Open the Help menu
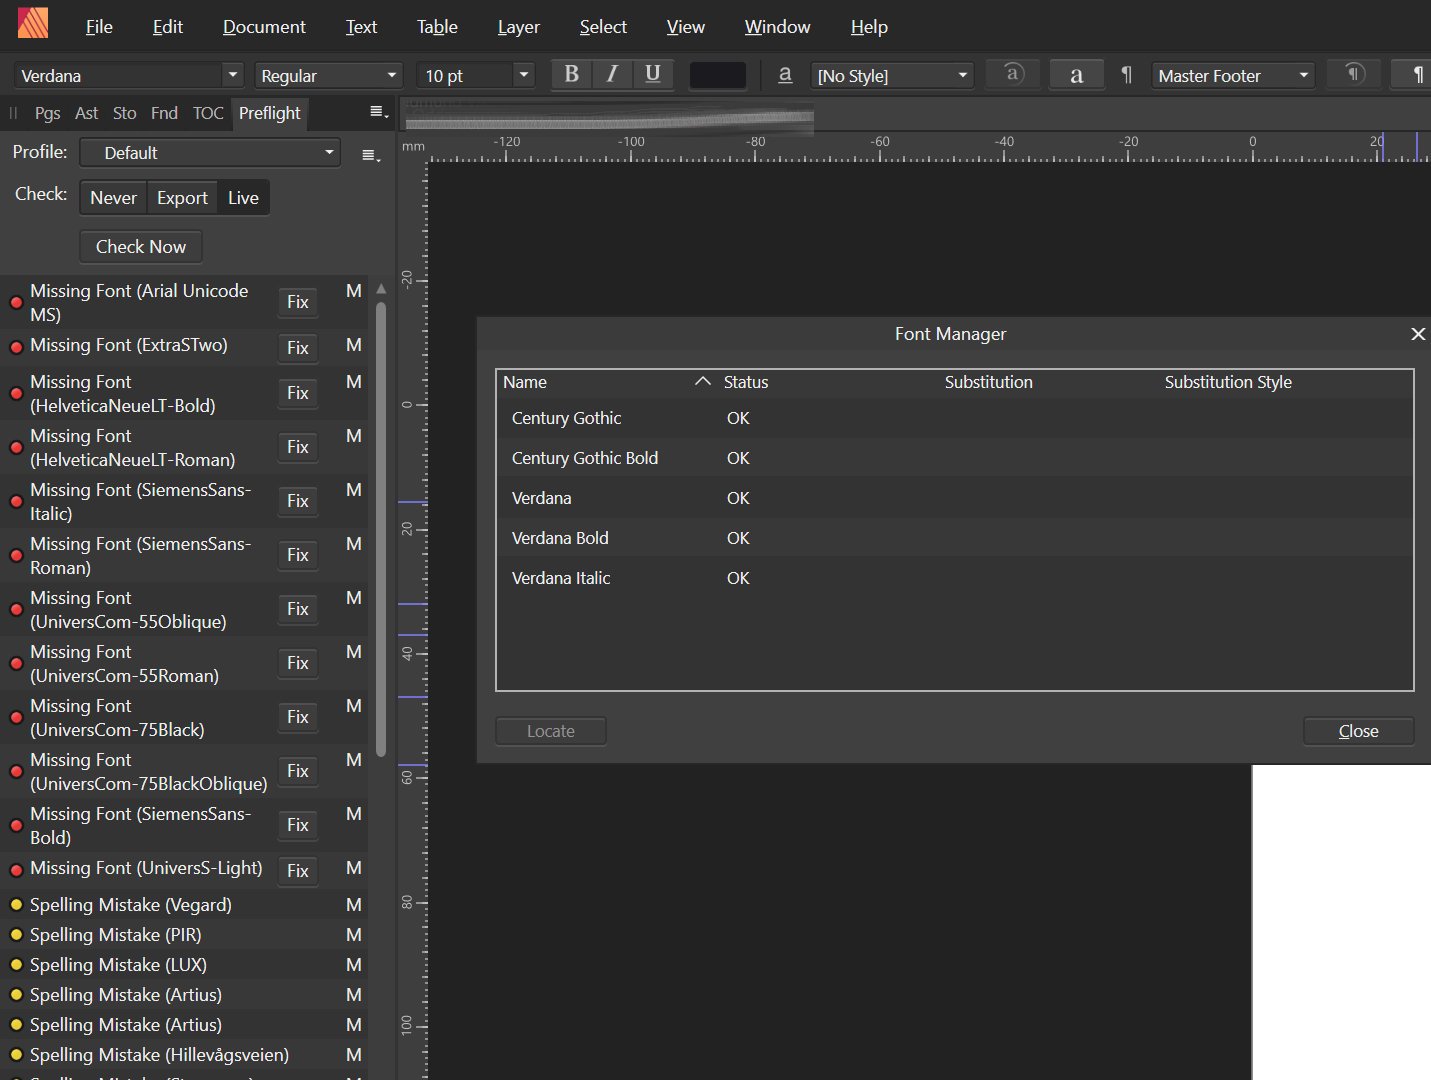The width and height of the screenshot is (1431, 1080). (x=868, y=27)
